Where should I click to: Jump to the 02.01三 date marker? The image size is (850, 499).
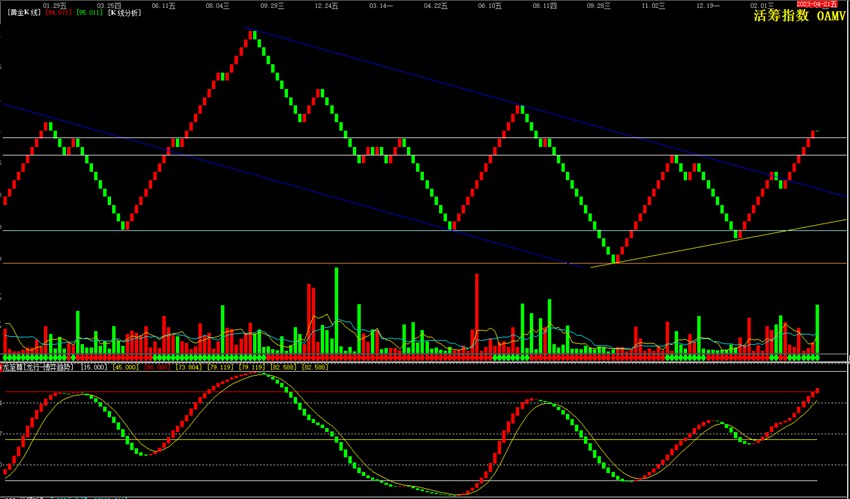click(762, 5)
